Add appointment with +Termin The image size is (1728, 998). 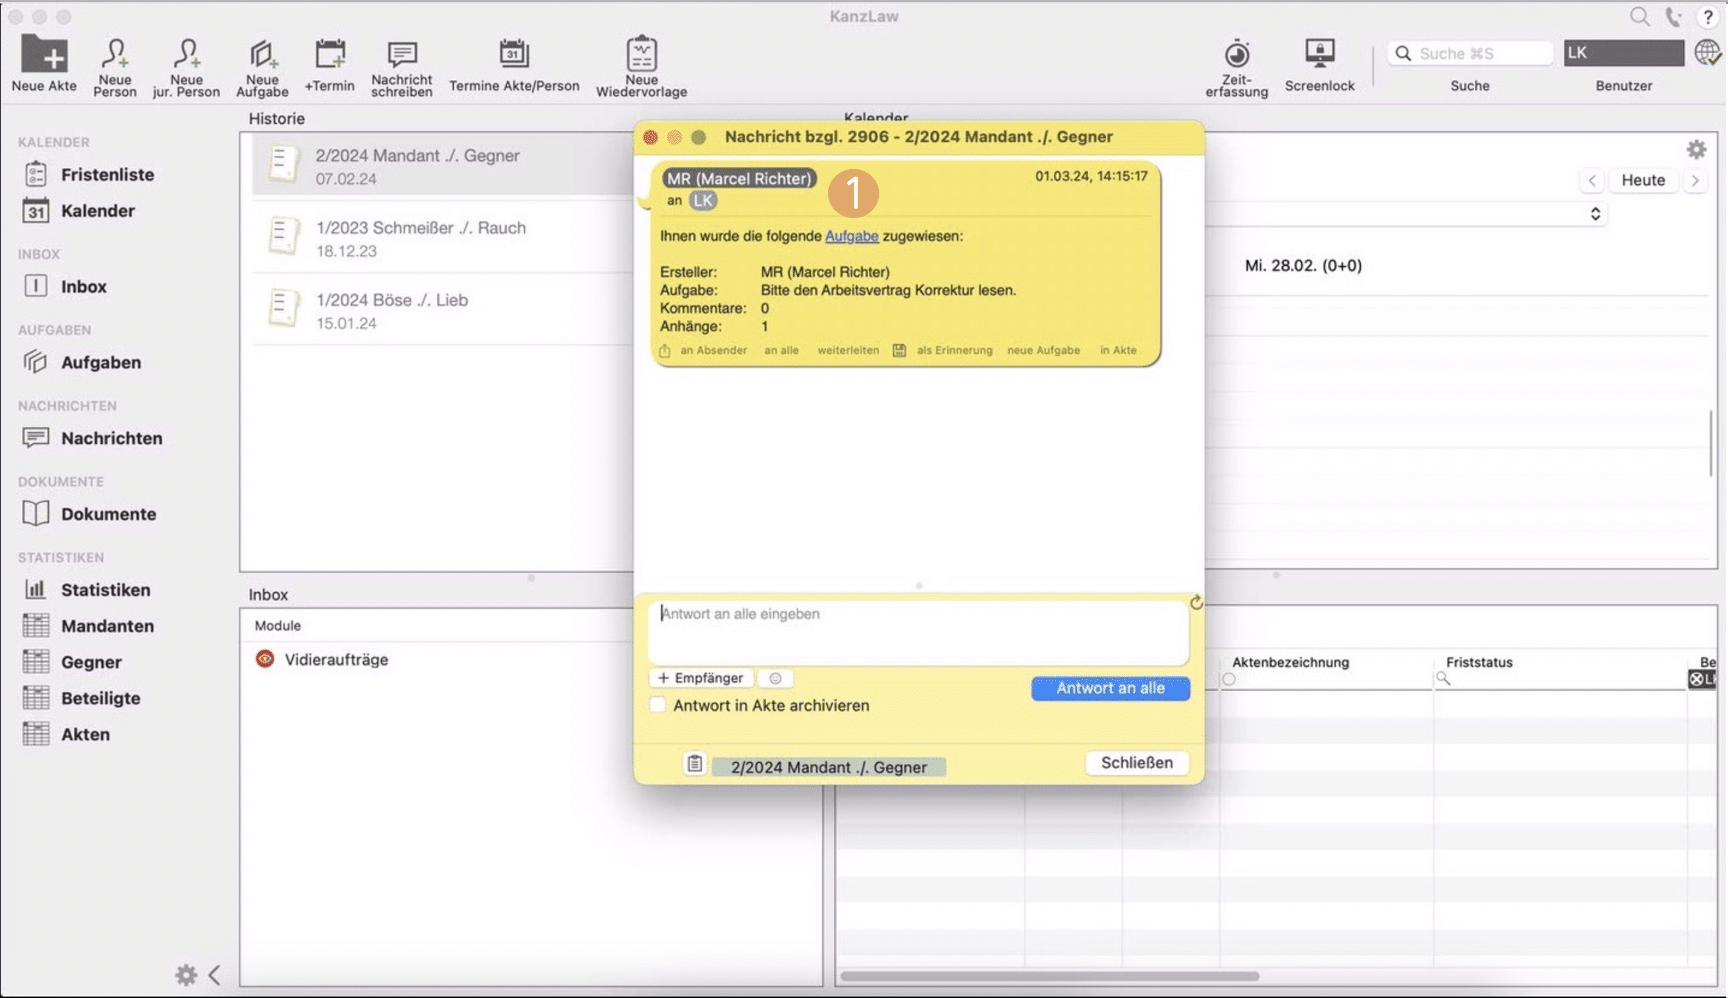(x=330, y=64)
